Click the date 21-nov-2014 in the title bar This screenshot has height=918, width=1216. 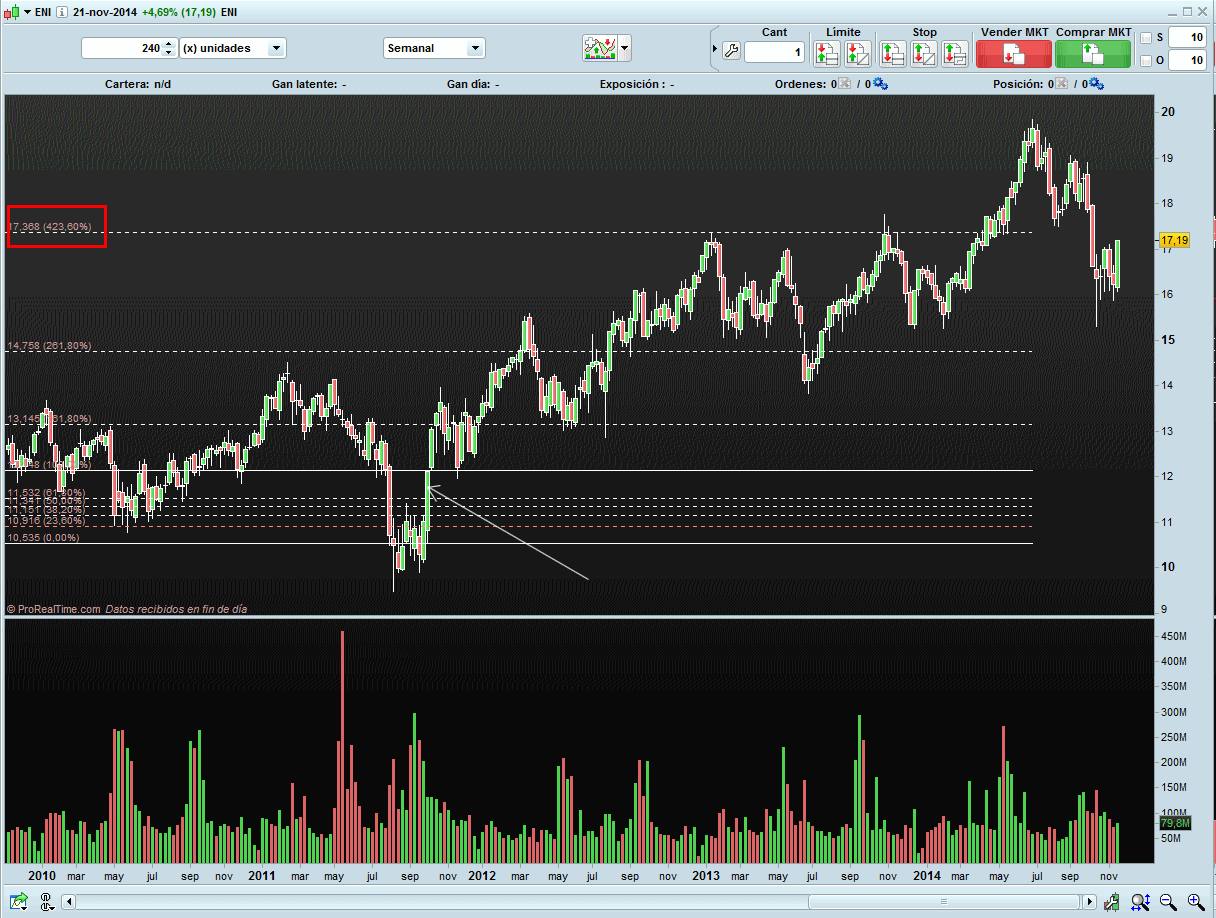(105, 11)
